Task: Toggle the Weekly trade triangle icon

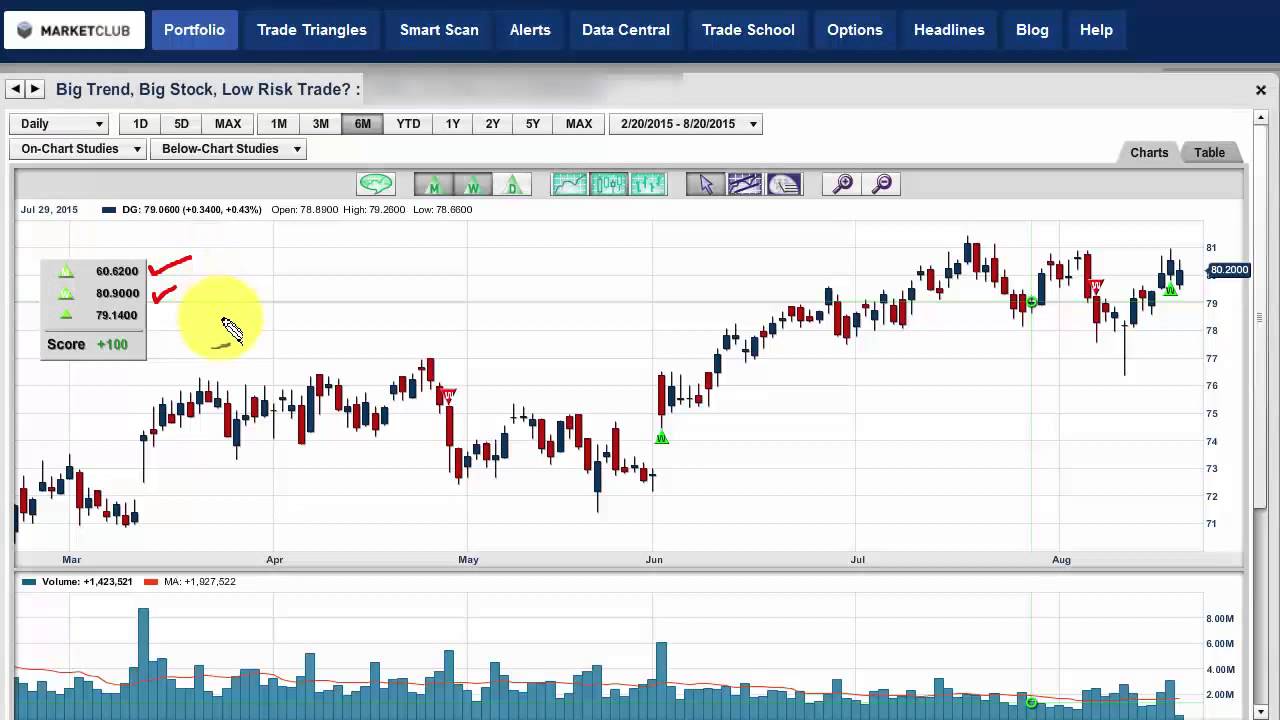Action: coord(473,184)
